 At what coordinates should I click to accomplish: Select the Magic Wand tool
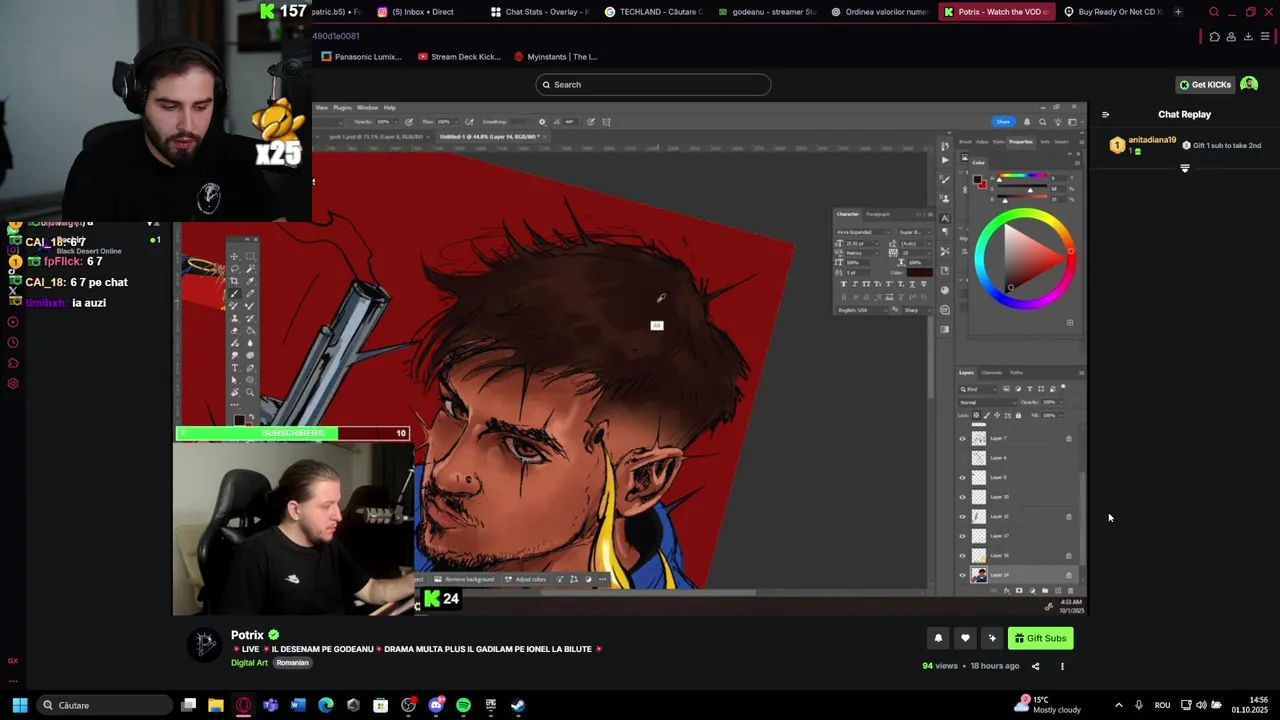point(250,268)
